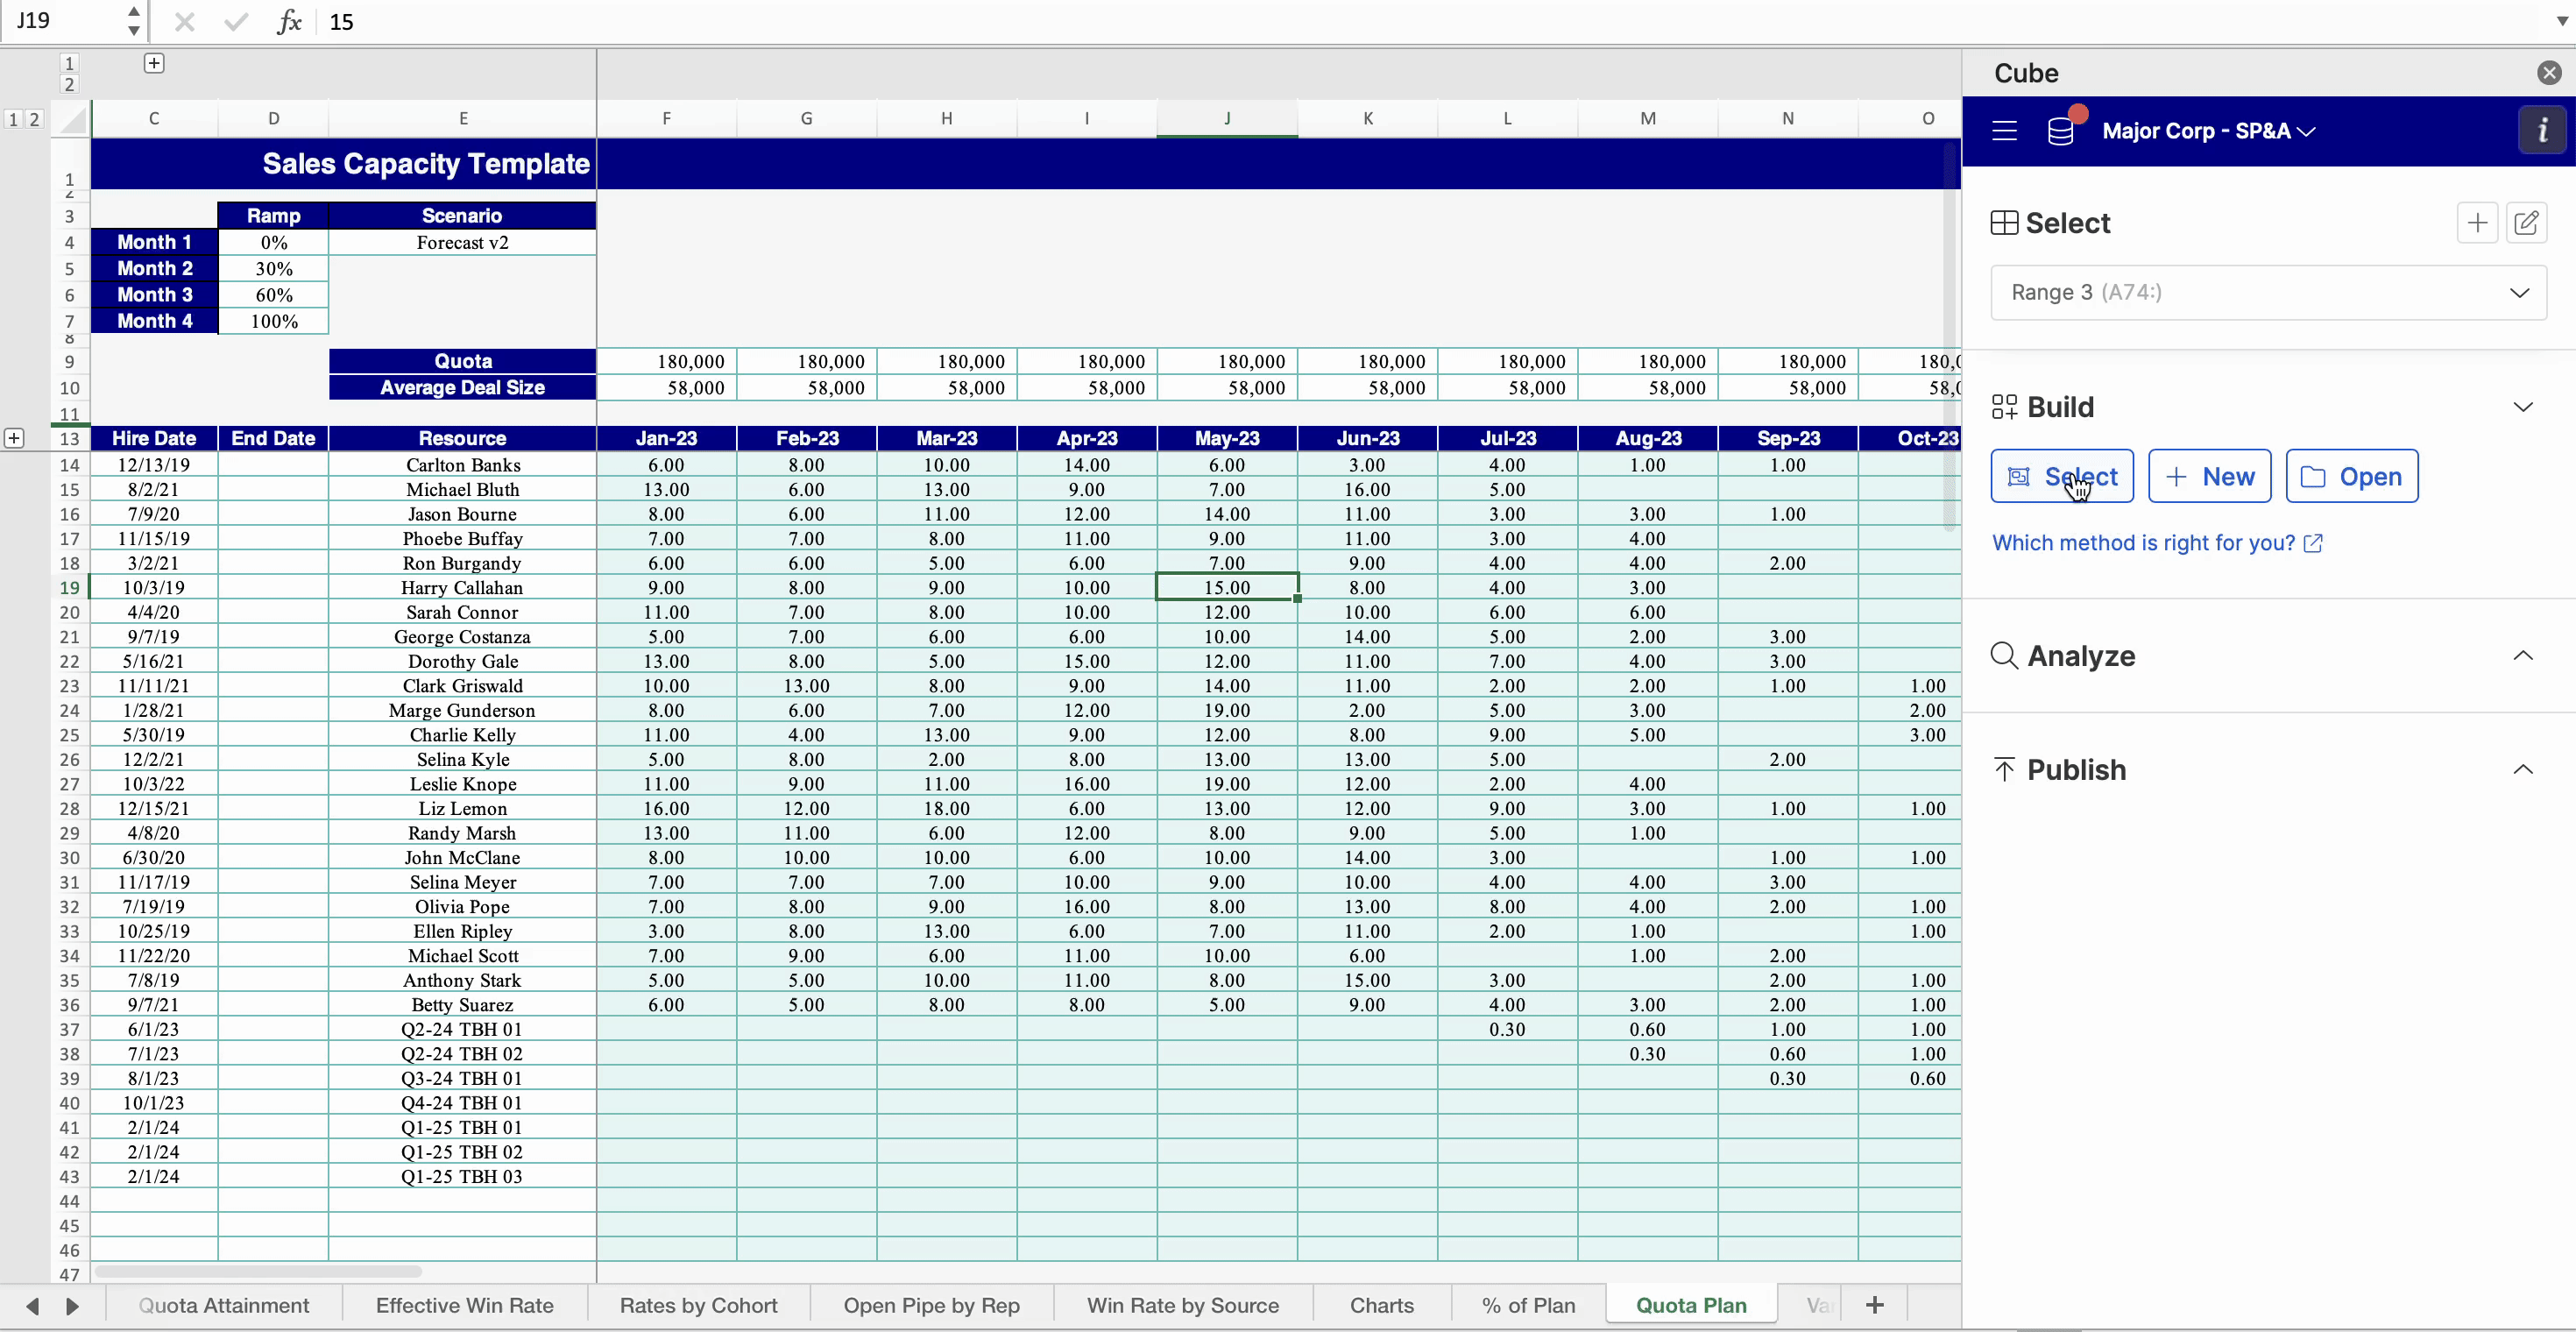Click the database icon with red dot
This screenshot has height=1332, width=2576.
point(2063,128)
